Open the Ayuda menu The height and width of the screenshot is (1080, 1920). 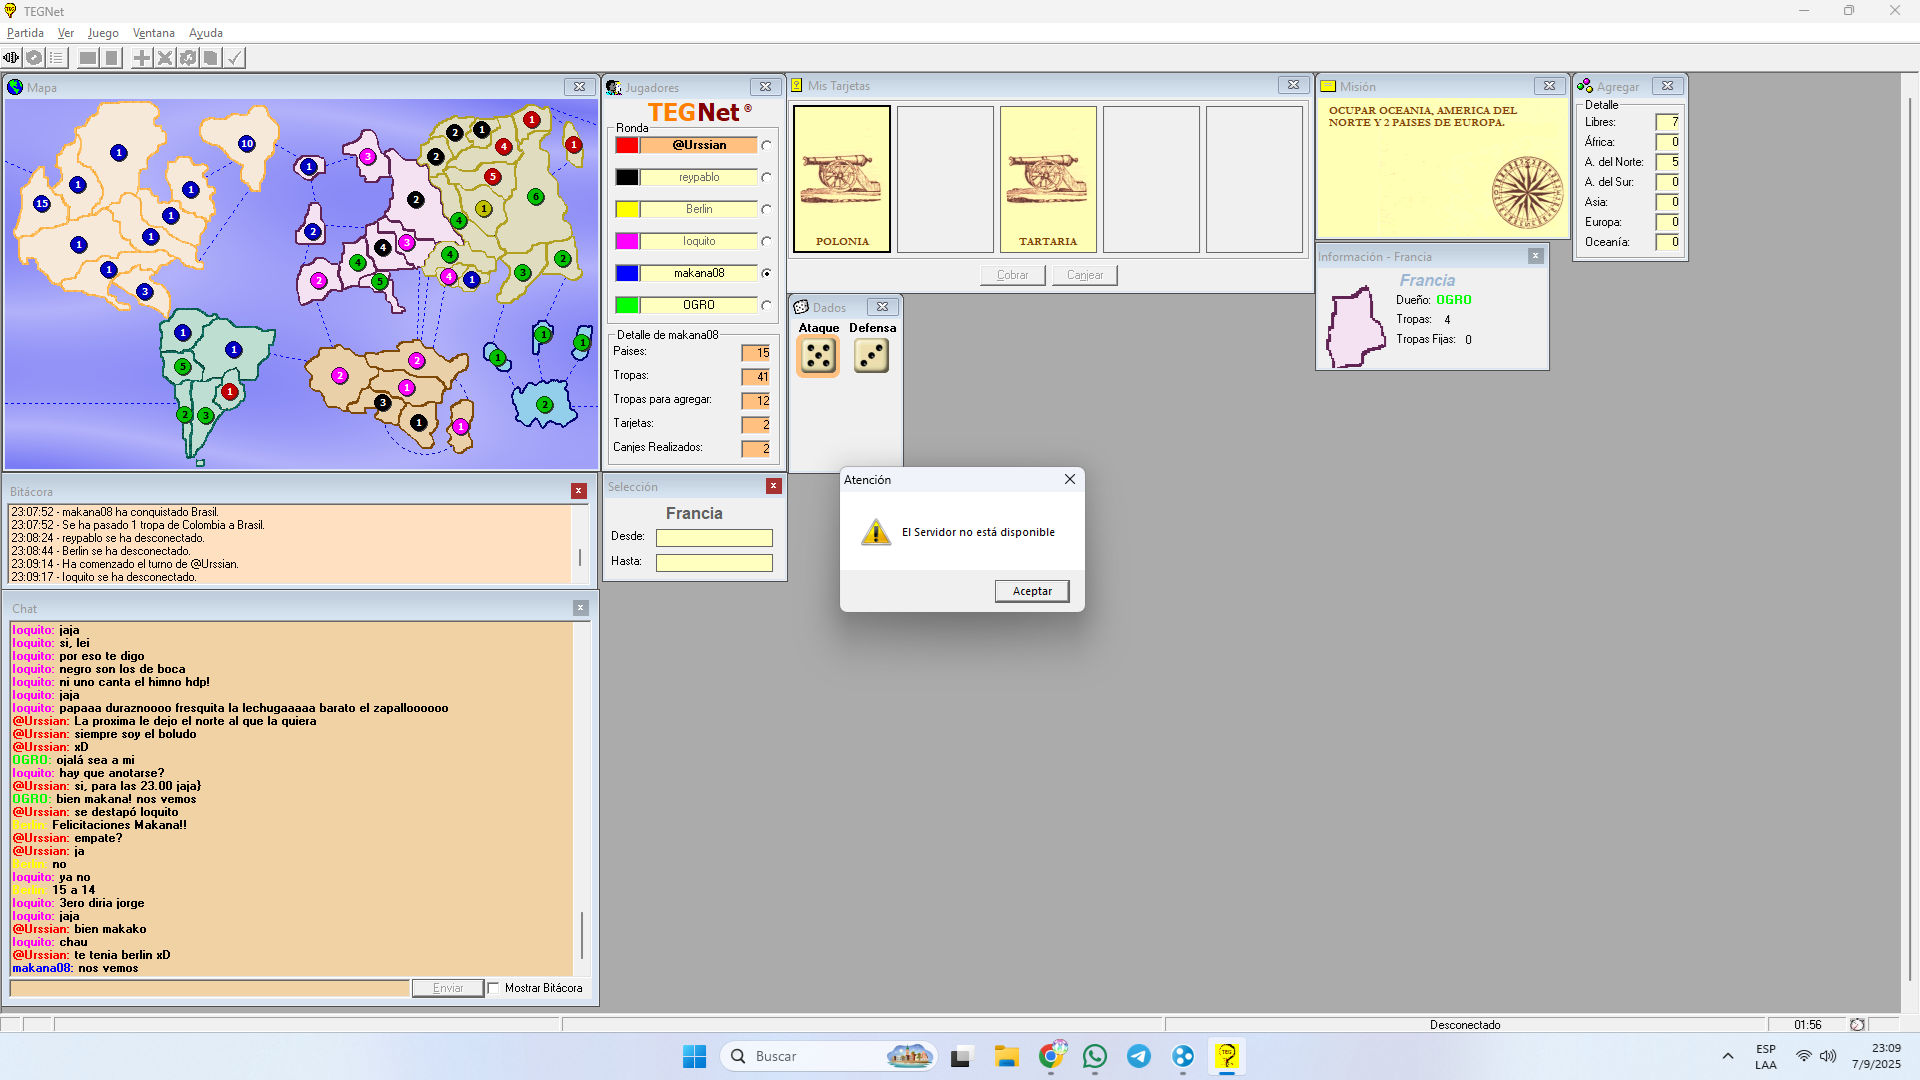pyautogui.click(x=206, y=33)
